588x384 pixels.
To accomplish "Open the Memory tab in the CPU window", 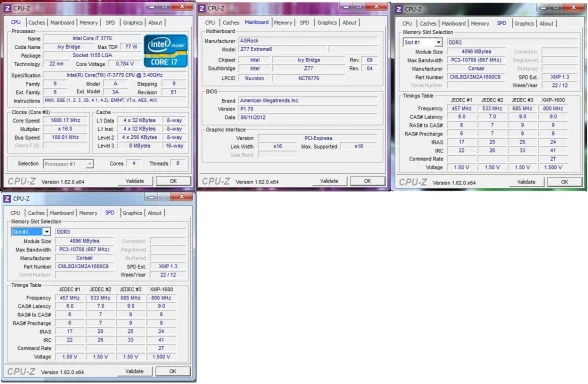I will click(x=88, y=22).
